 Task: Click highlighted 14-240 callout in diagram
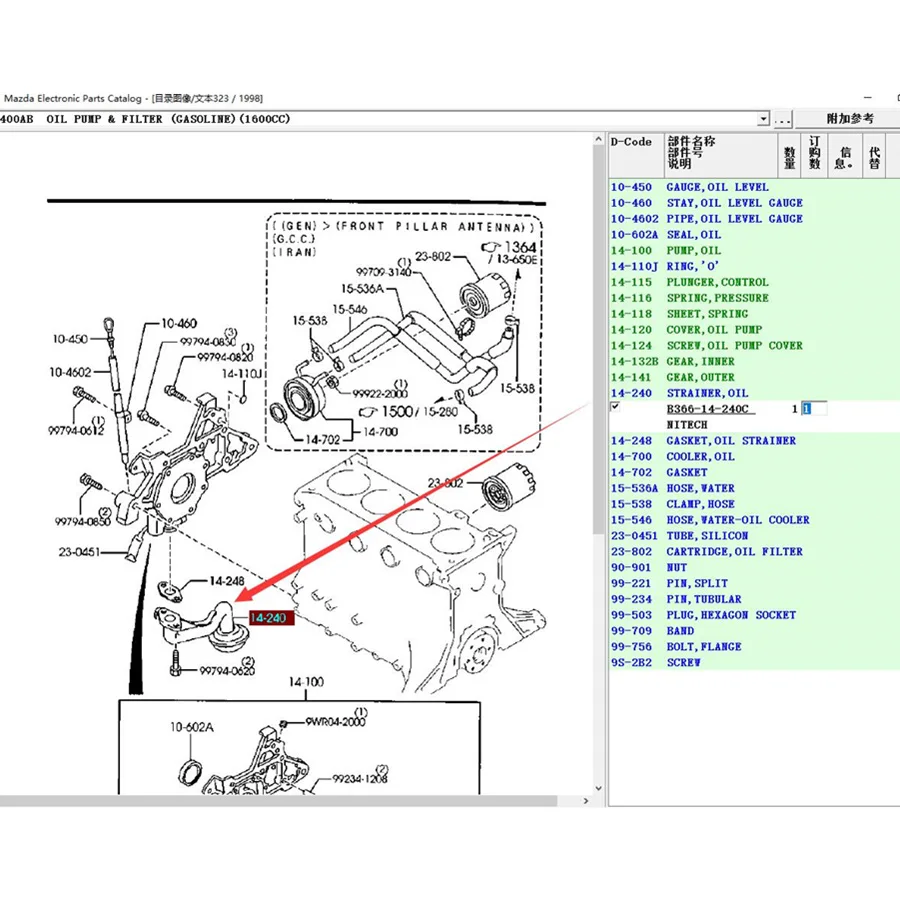point(271,618)
